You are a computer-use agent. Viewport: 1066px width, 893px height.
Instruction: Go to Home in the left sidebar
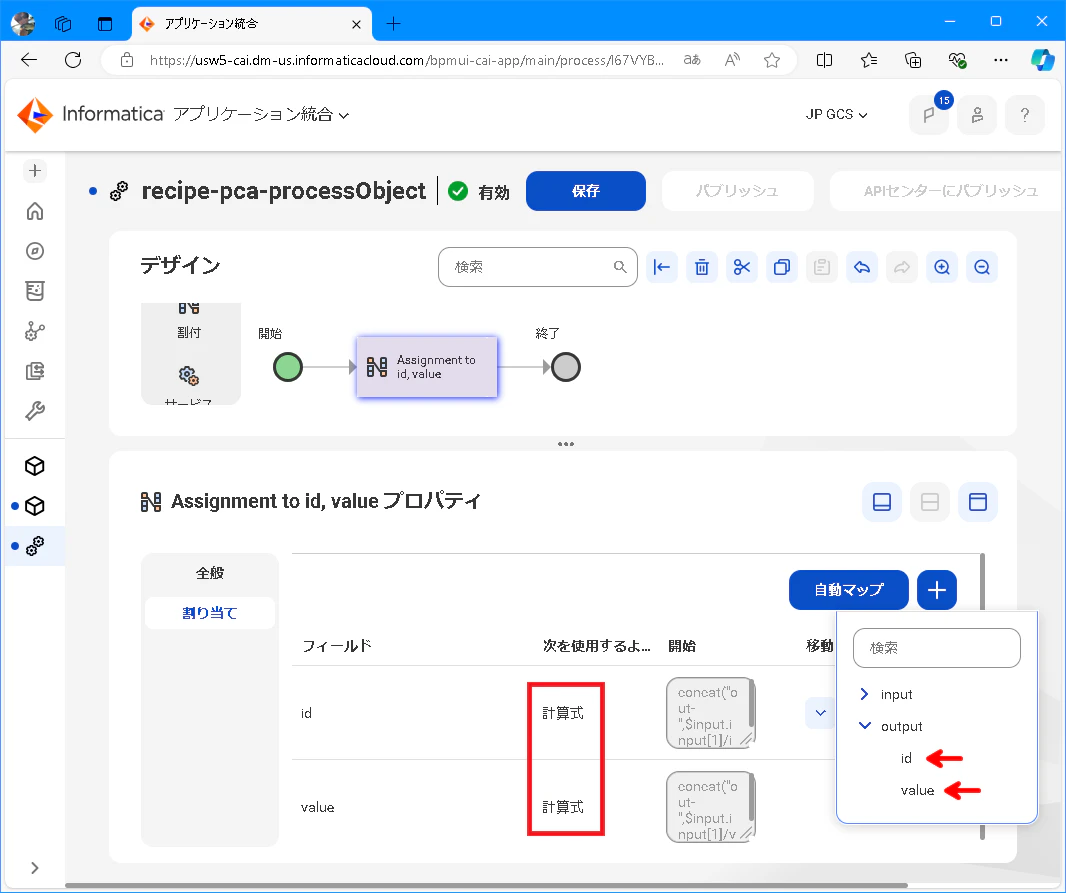[35, 211]
